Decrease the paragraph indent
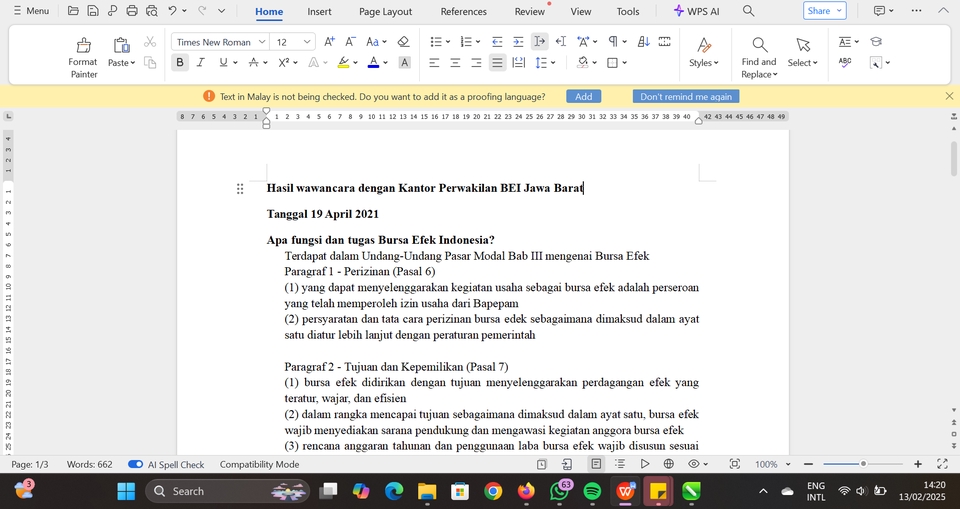The image size is (960, 509). point(497,42)
